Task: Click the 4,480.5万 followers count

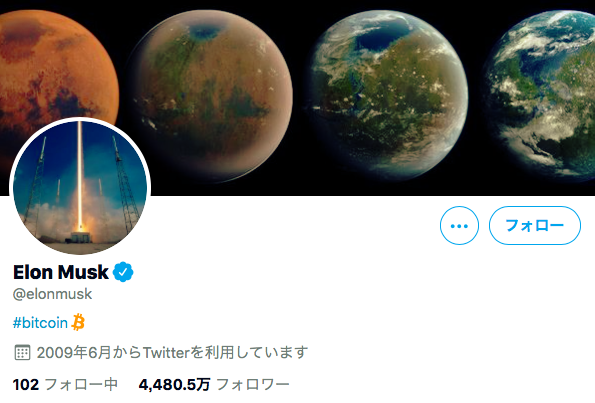Action: click(174, 385)
